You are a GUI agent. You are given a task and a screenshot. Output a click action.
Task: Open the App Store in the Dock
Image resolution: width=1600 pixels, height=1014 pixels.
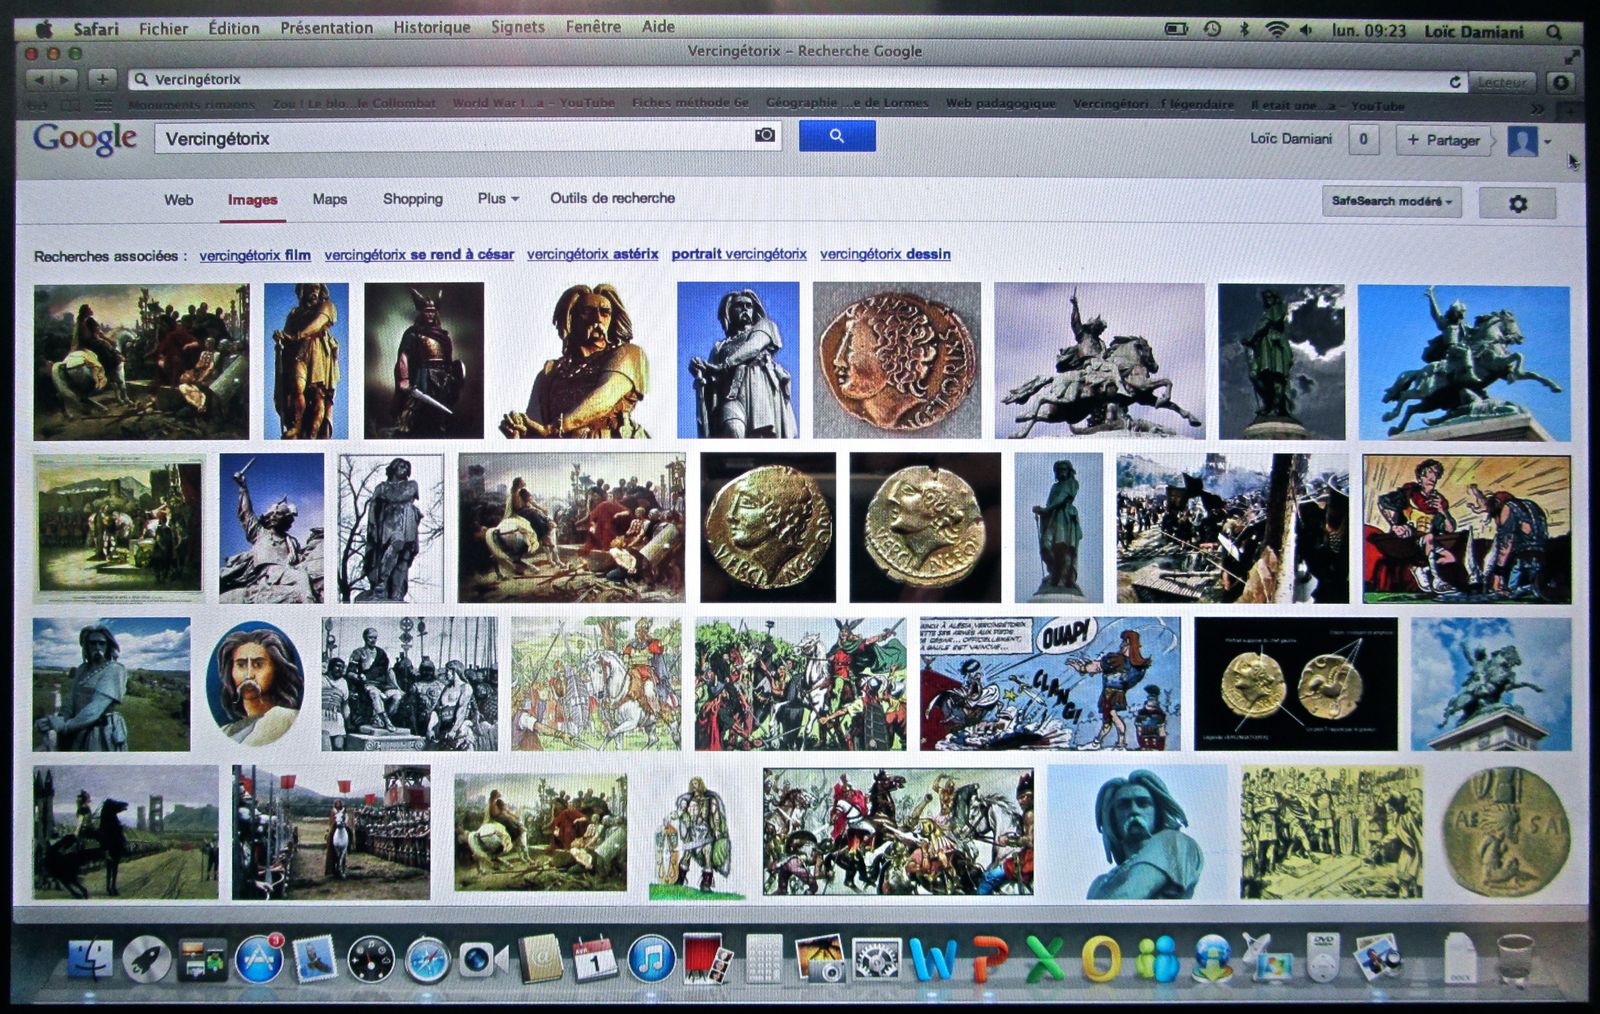[259, 960]
